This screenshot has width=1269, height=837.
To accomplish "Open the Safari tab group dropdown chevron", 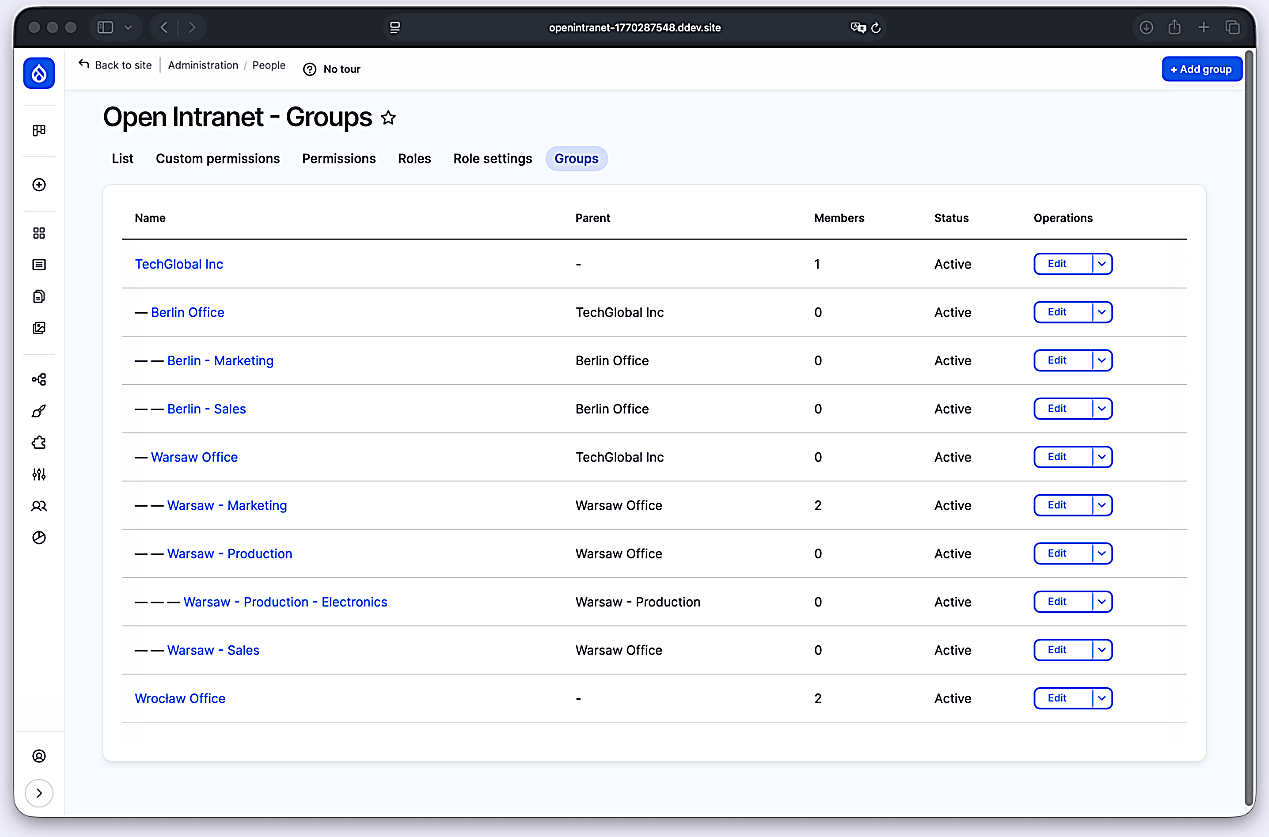I will tap(129, 27).
